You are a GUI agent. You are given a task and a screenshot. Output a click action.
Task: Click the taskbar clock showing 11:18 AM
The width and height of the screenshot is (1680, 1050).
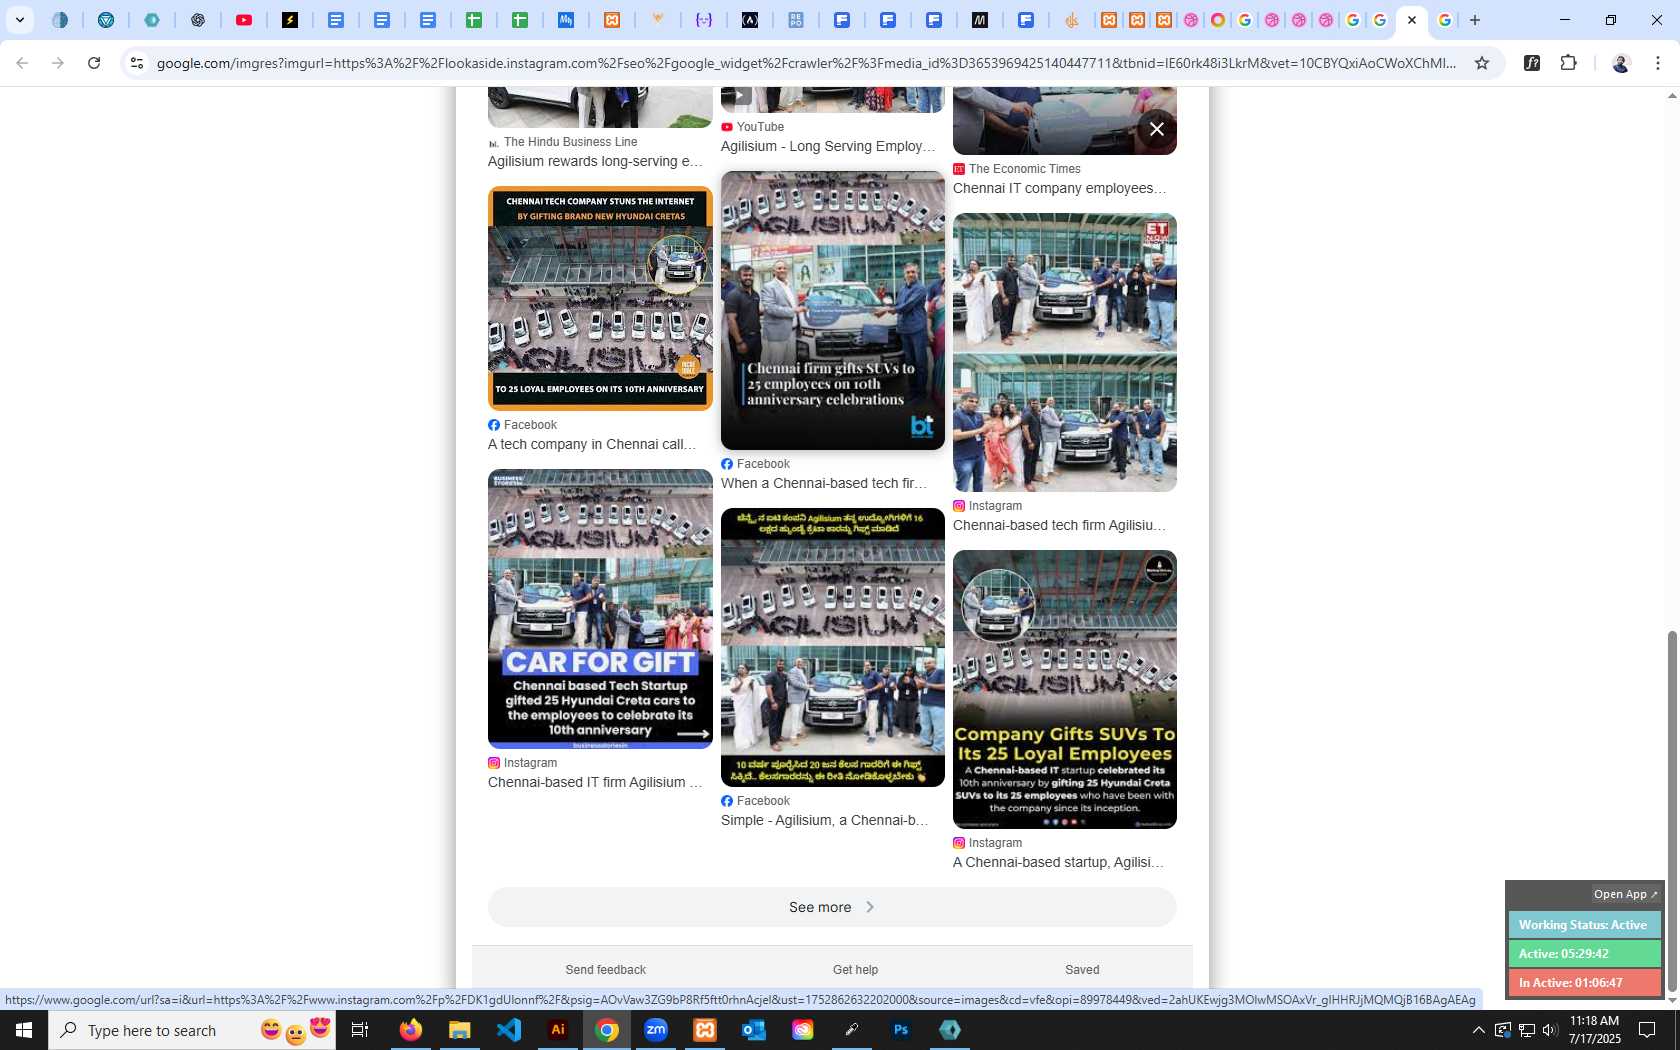(x=1595, y=1030)
